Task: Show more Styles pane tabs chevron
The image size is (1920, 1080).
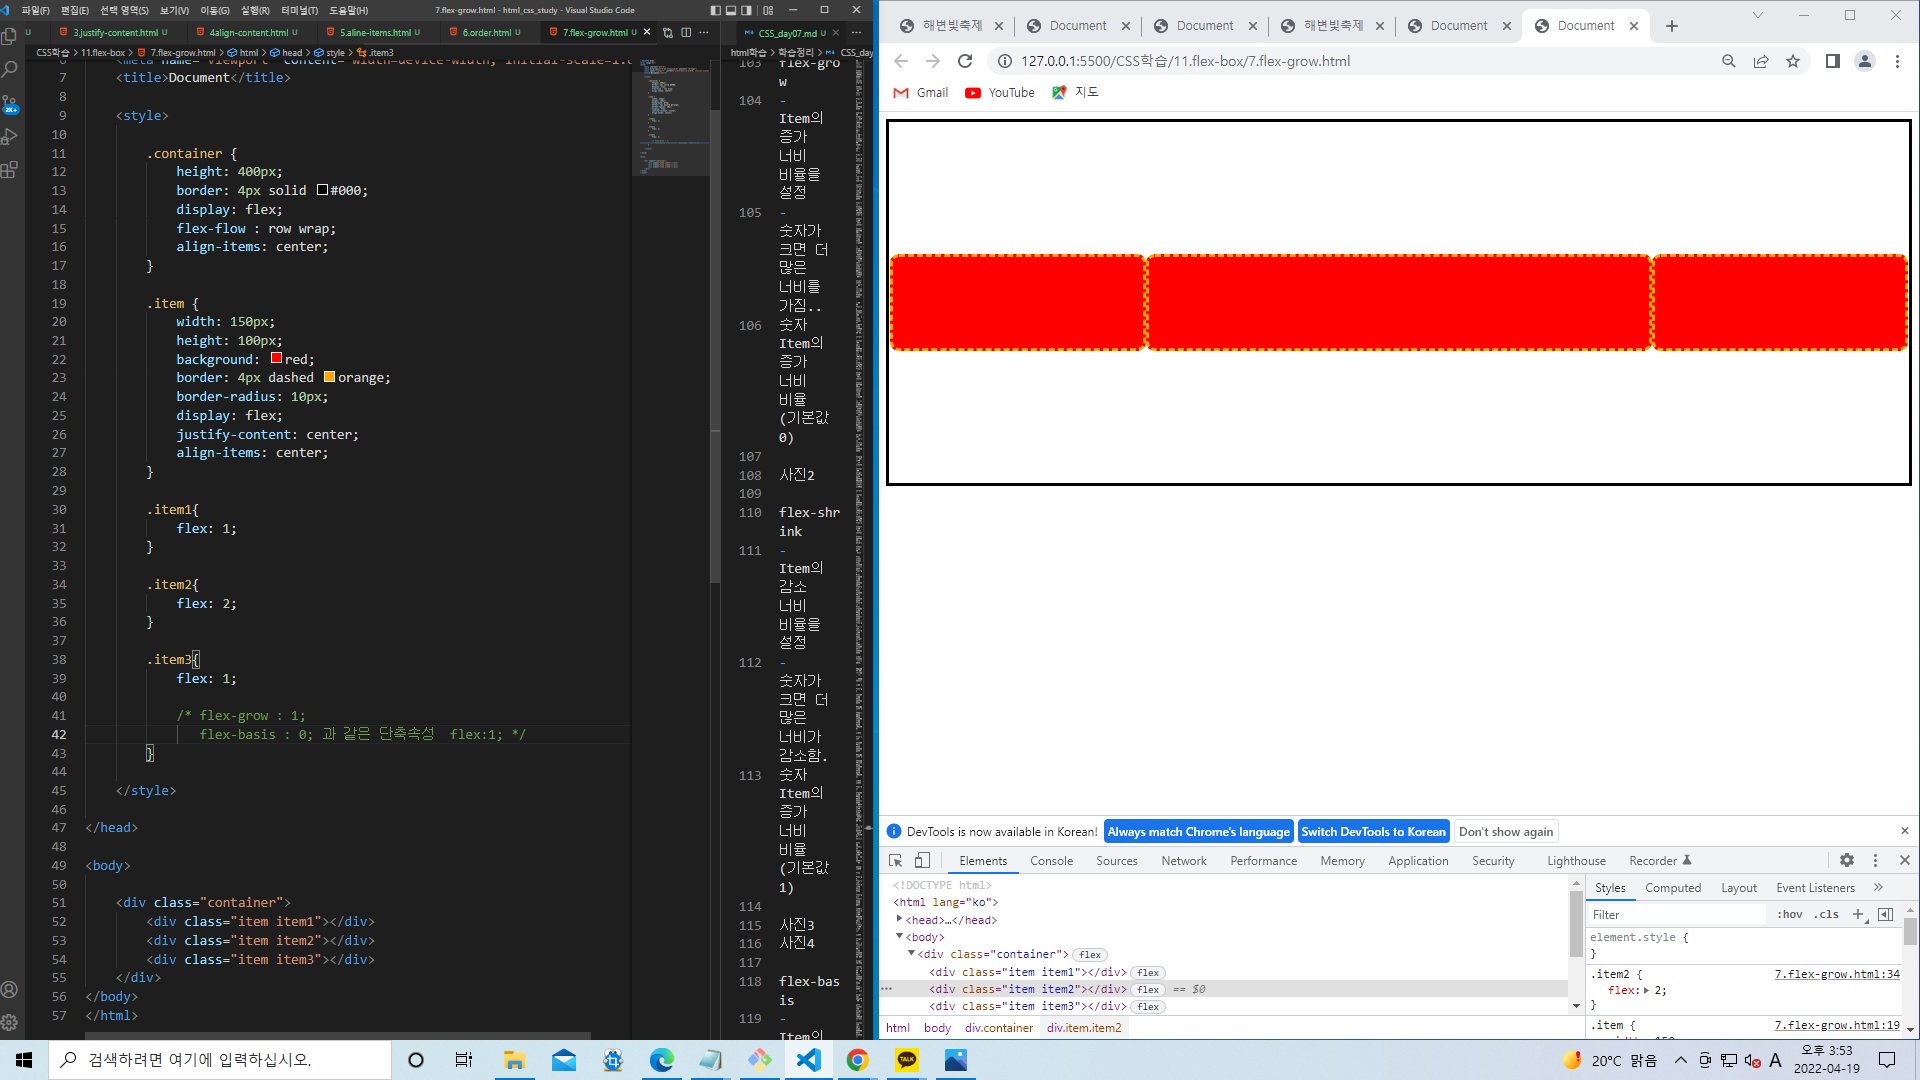Action: 1879,887
